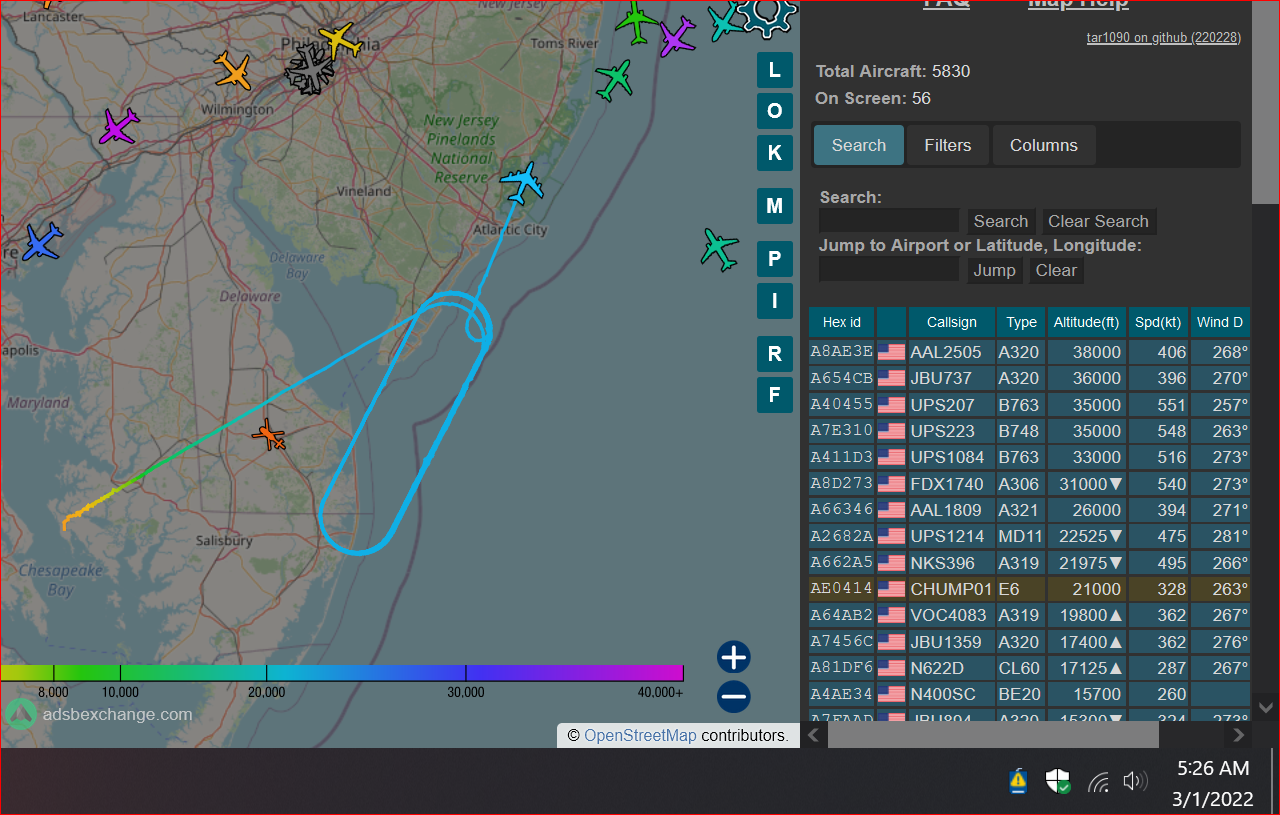
Task: Select the N622D row
Action: click(x=1029, y=668)
